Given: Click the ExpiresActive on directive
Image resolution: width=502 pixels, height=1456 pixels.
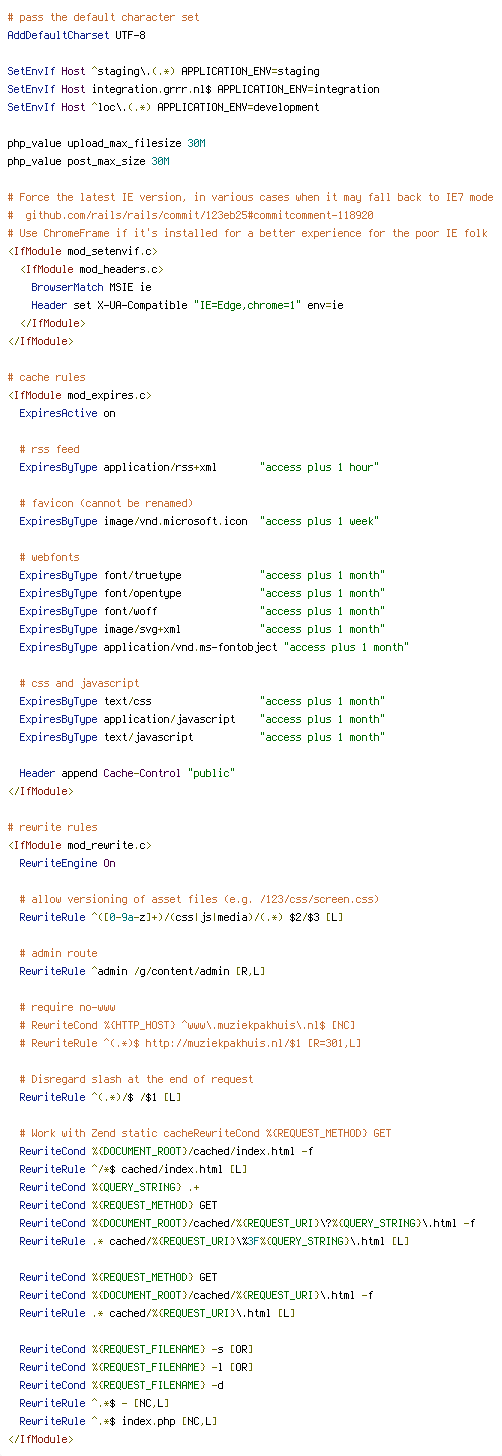Looking at the screenshot, I should (x=67, y=413).
